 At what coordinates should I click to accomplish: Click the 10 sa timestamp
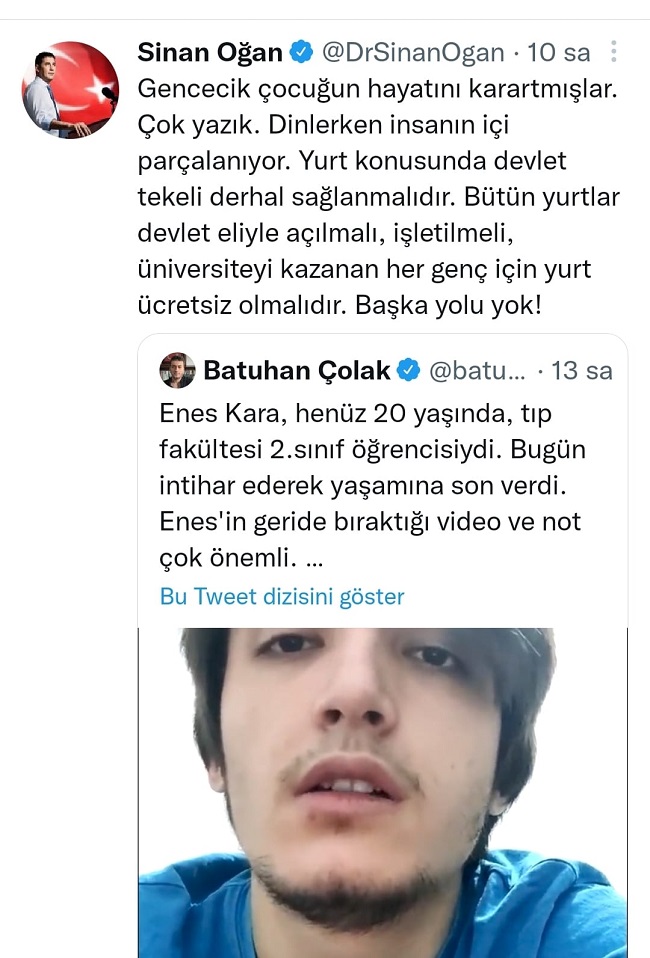coord(558,53)
